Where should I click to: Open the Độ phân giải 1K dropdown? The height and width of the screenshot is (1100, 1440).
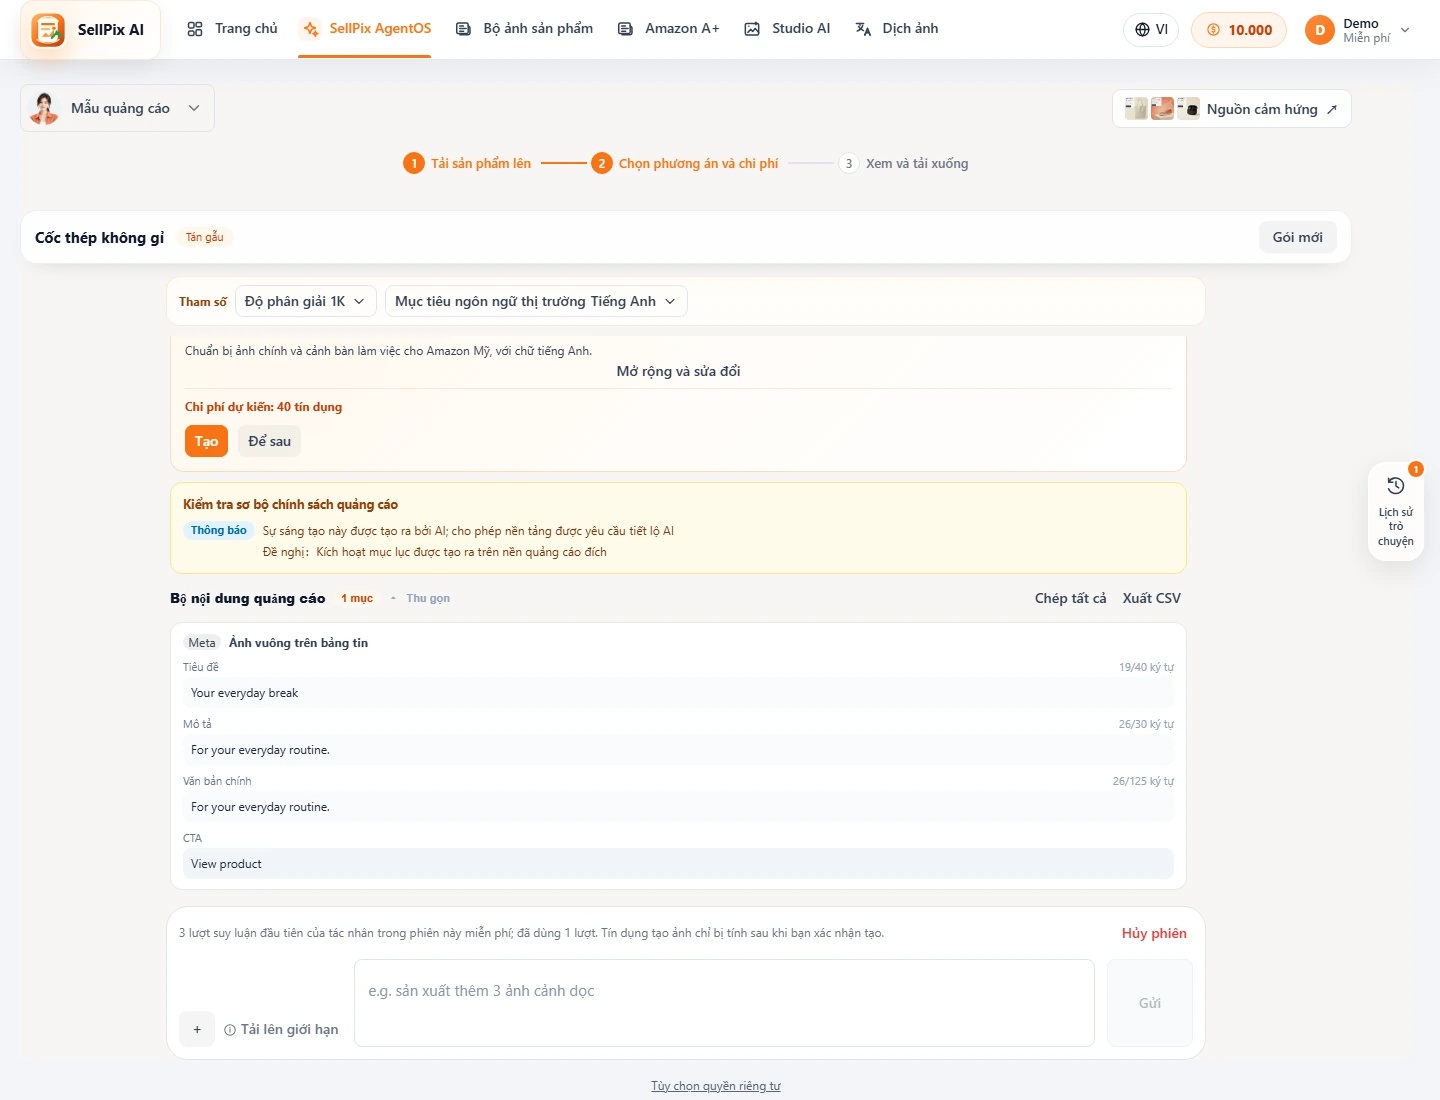coord(305,301)
